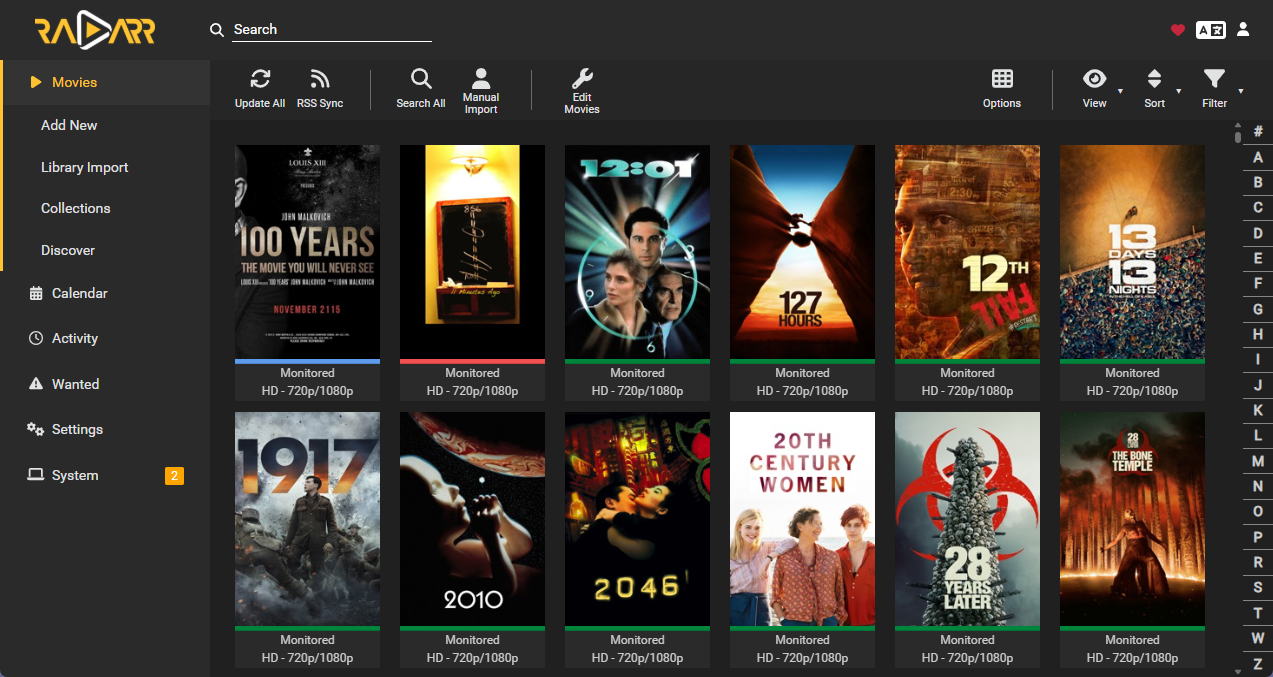Jump to letter L in index
This screenshot has height=677, width=1273.
(1258, 436)
